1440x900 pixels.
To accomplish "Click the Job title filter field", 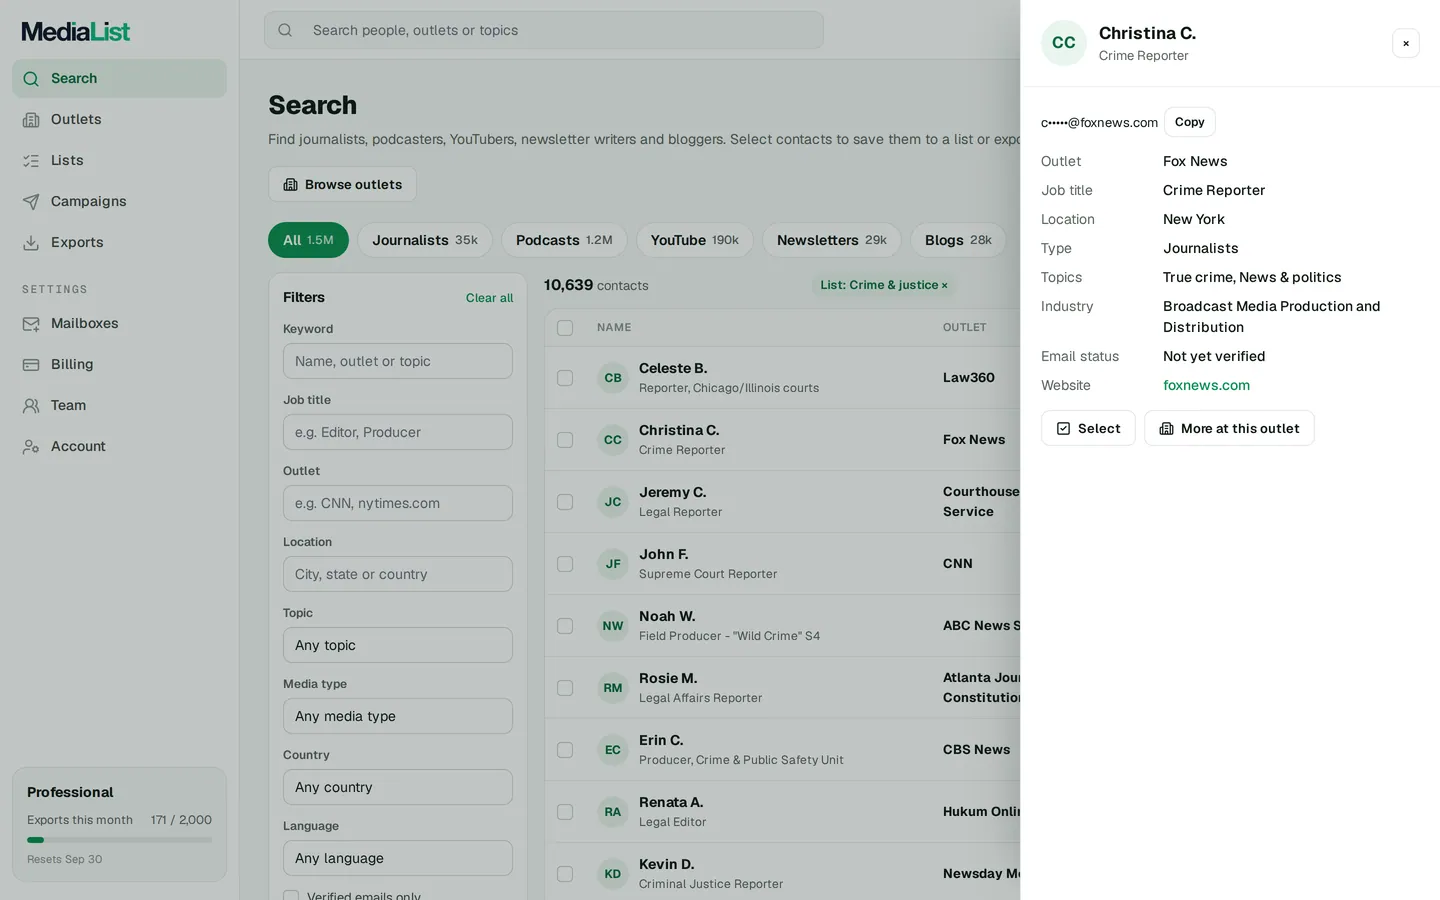I will tap(398, 432).
